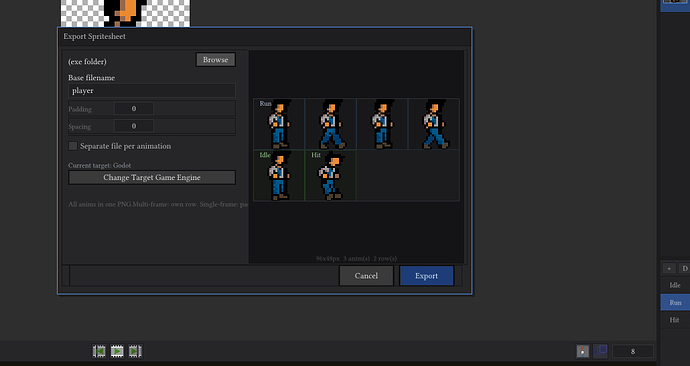Select the Hit animation in list
690x366 pixels.
(675, 320)
